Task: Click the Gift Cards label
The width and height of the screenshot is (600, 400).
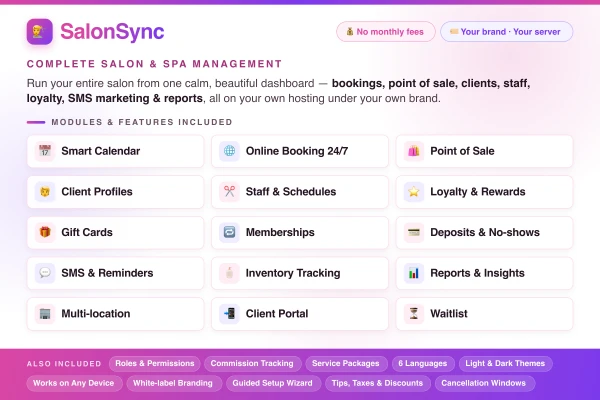Action: pyautogui.click(x=87, y=232)
